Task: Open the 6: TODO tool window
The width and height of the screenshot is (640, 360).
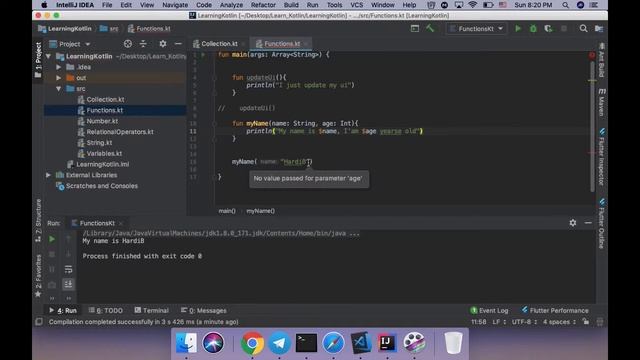Action: tap(106, 310)
